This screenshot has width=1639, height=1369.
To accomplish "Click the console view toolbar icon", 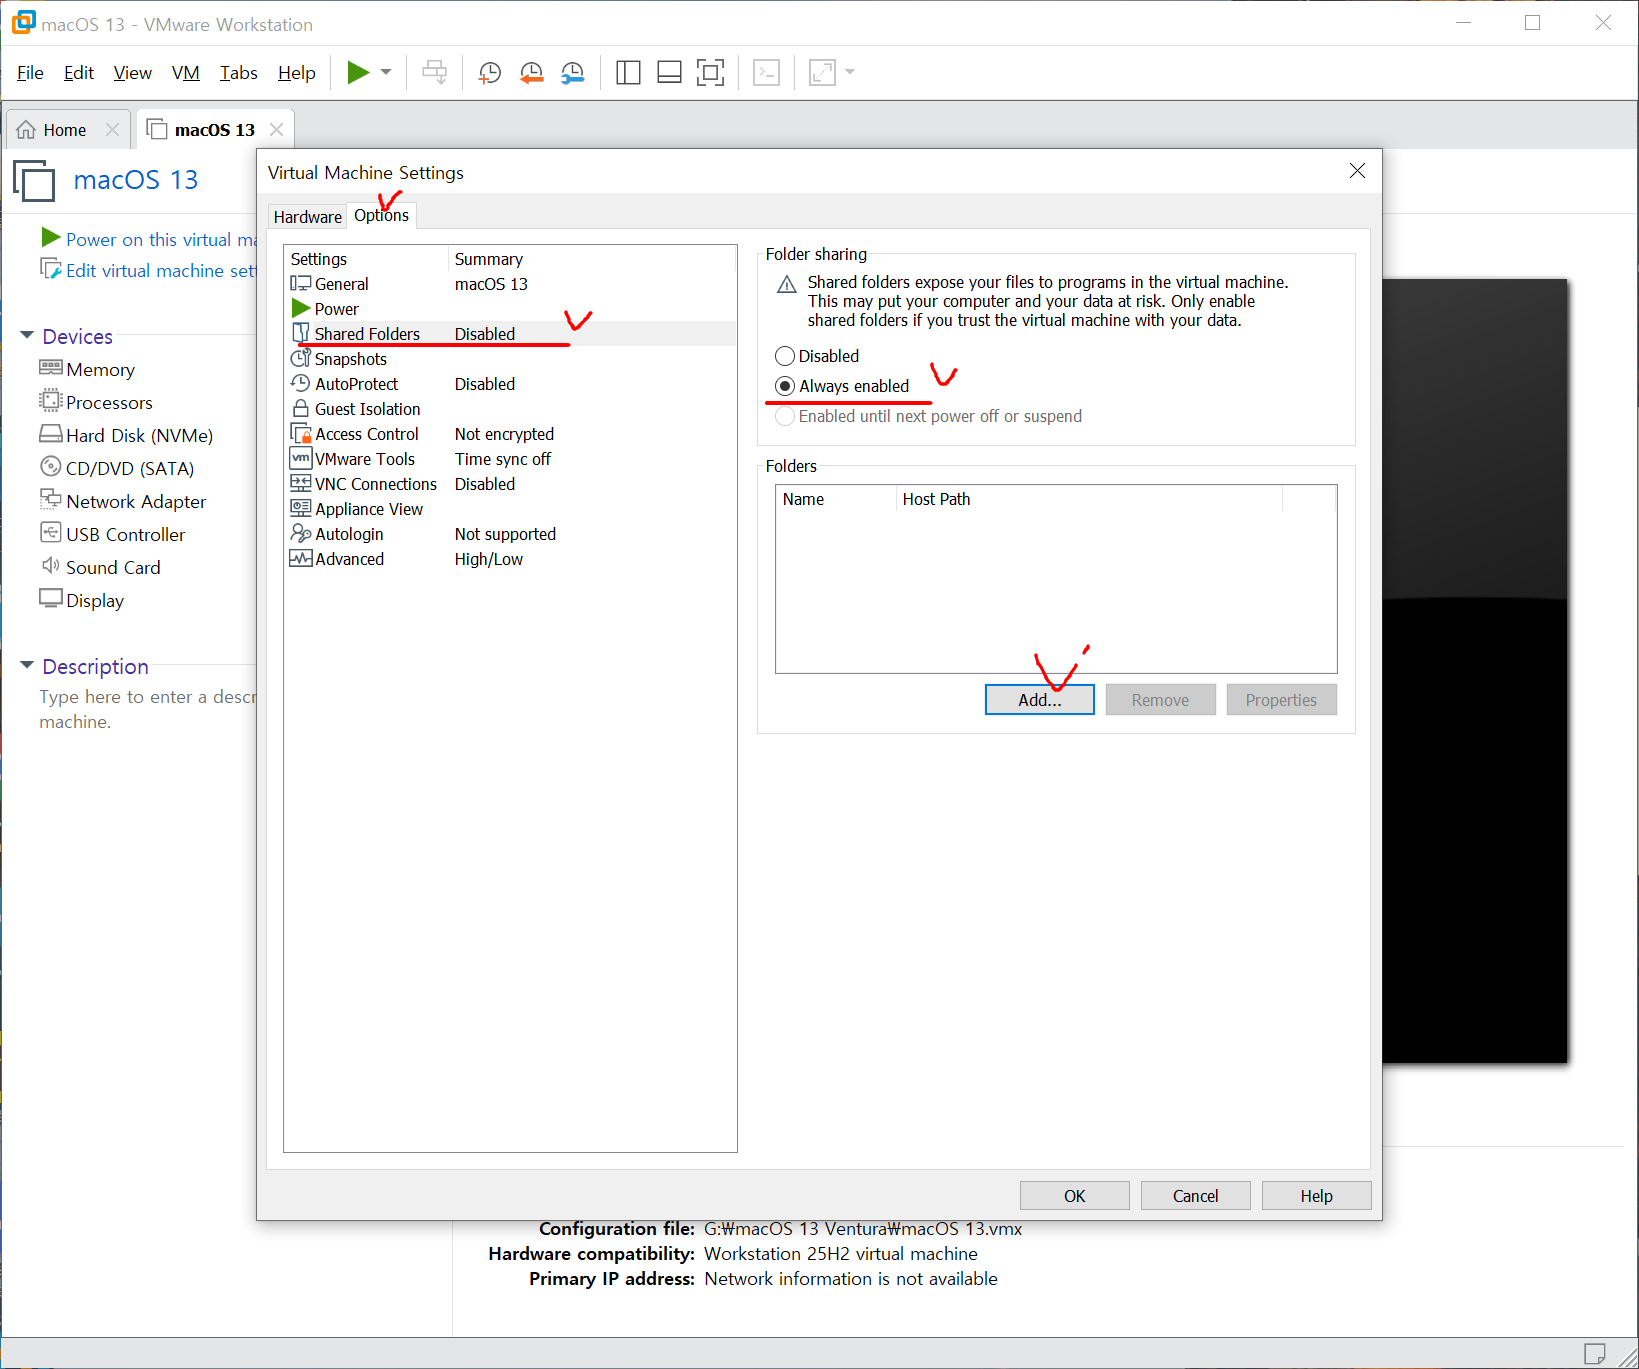I will pyautogui.click(x=766, y=72).
